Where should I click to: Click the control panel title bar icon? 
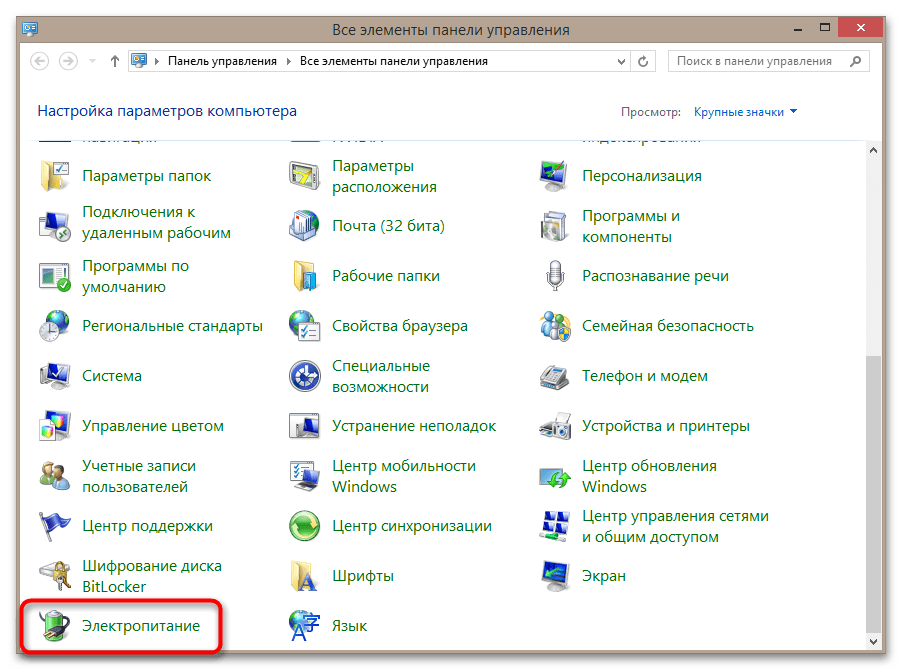point(30,28)
